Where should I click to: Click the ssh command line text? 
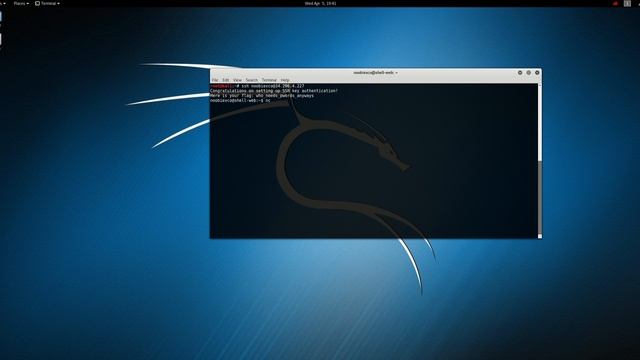[x=257, y=86]
